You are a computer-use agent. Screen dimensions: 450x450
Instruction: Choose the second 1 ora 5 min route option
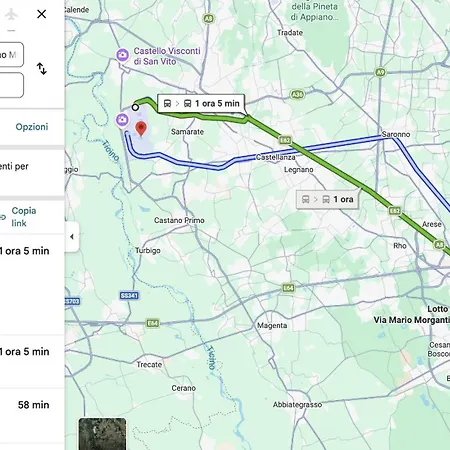point(32,362)
